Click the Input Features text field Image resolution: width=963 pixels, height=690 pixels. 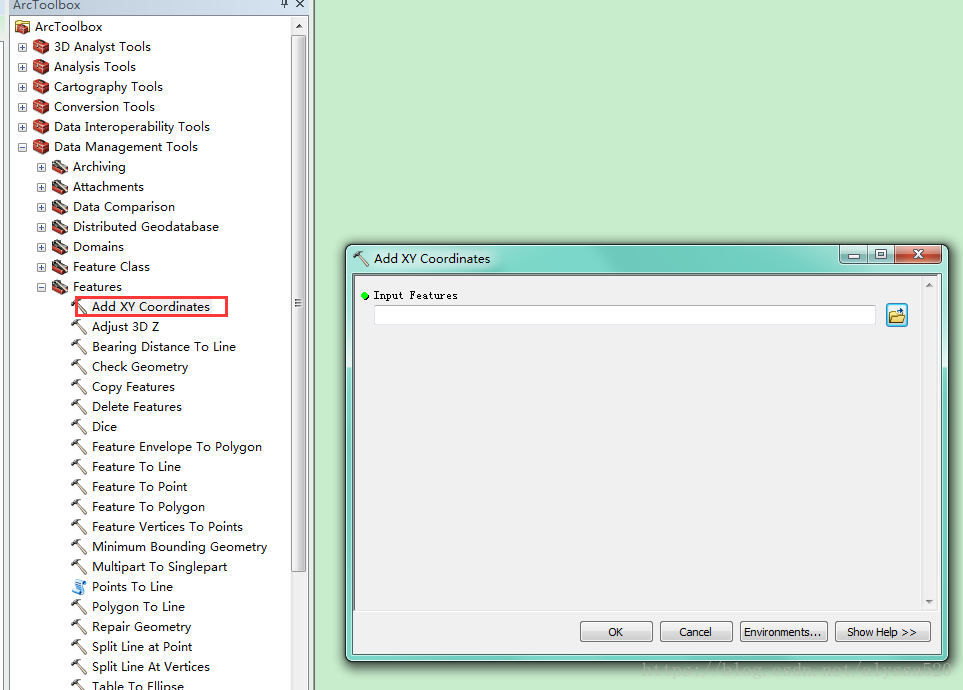coord(625,315)
